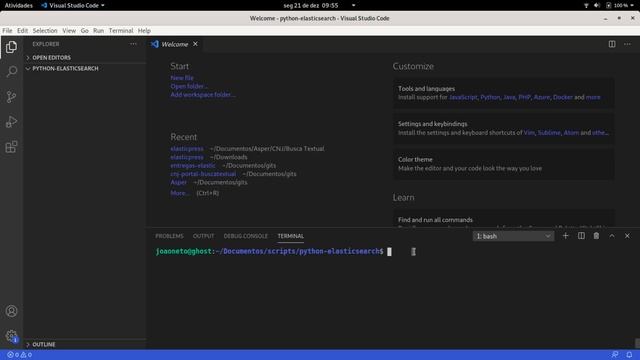Open editor more actions ellipsis
The width and height of the screenshot is (640, 360).
[x=627, y=44]
